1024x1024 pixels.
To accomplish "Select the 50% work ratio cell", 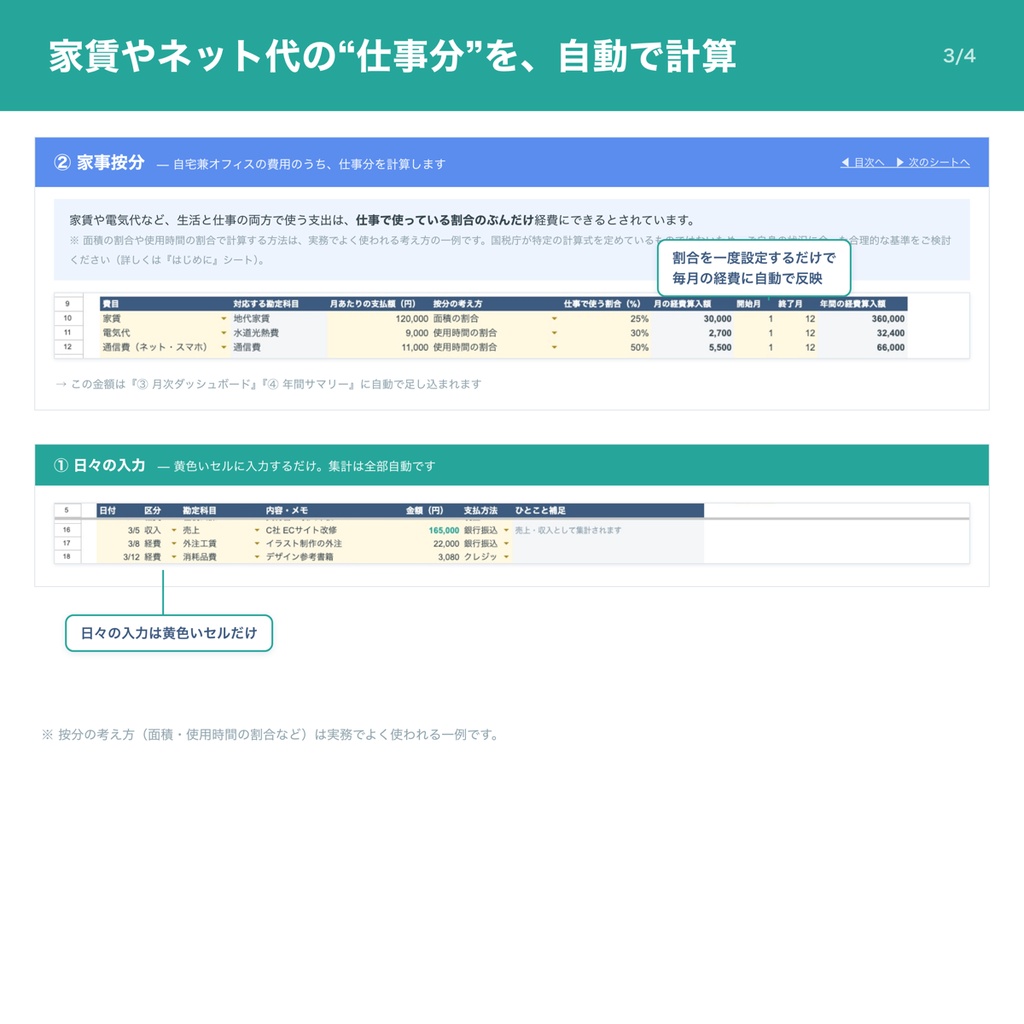I will (x=605, y=347).
